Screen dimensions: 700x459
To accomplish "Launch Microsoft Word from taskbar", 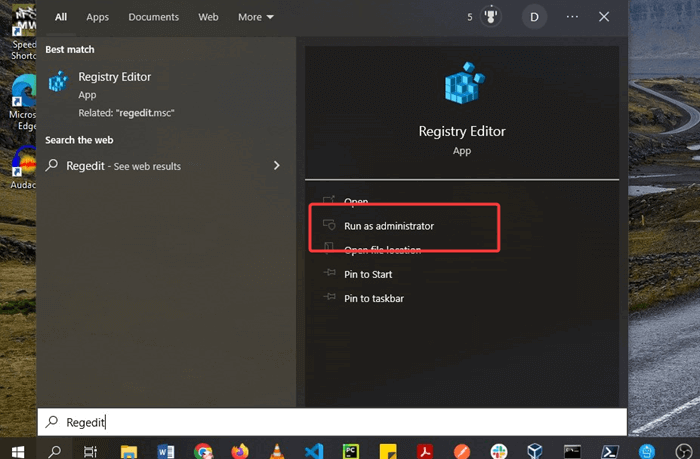I will tap(165, 451).
